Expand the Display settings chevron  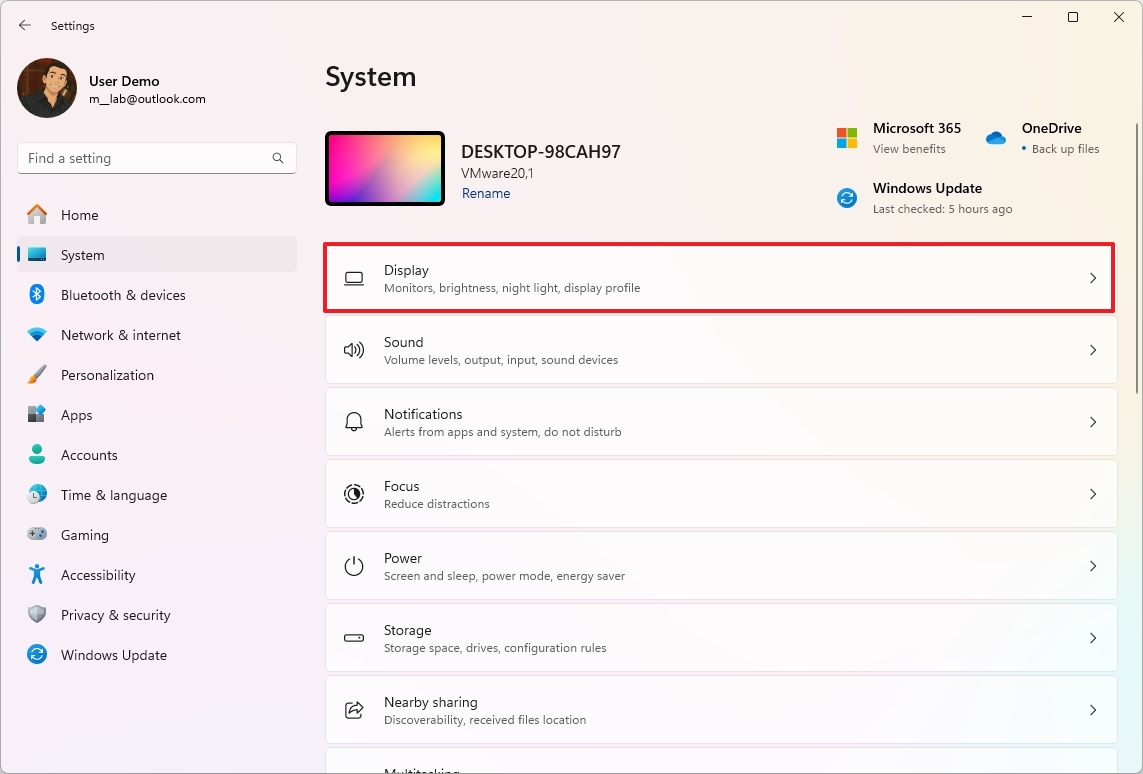[1092, 278]
